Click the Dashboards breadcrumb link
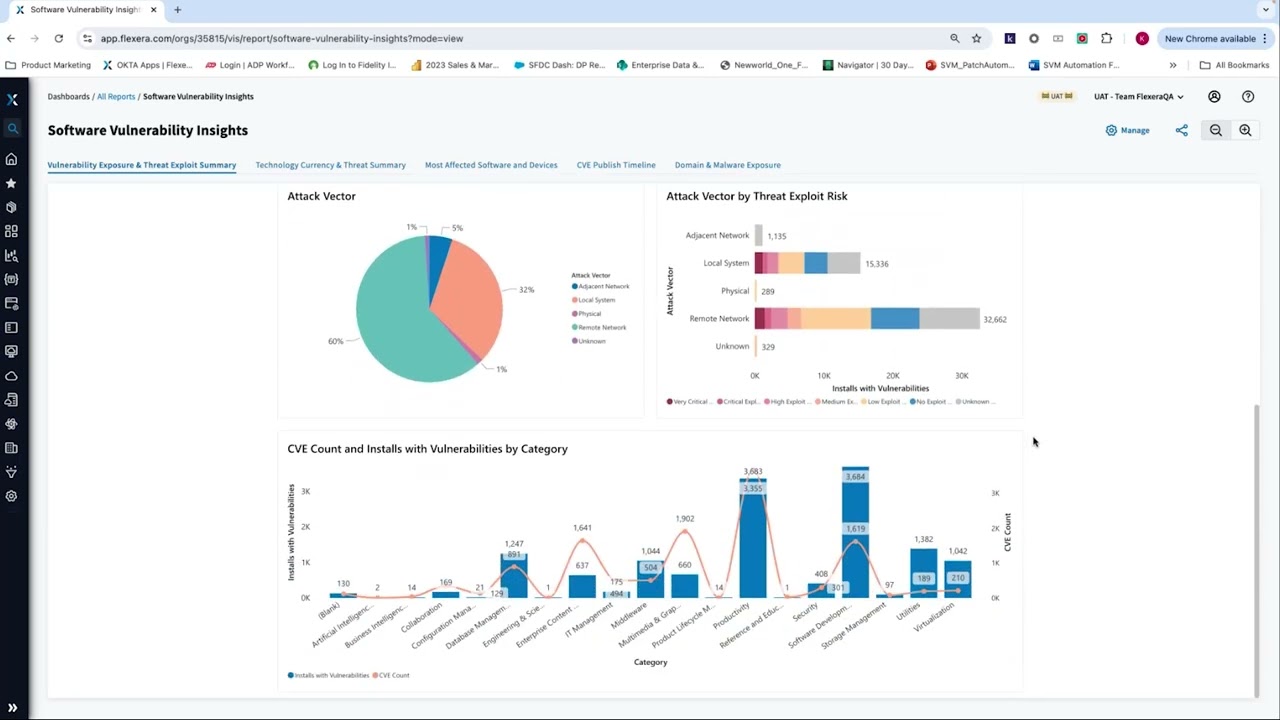Viewport: 1280px width, 720px height. point(69,97)
